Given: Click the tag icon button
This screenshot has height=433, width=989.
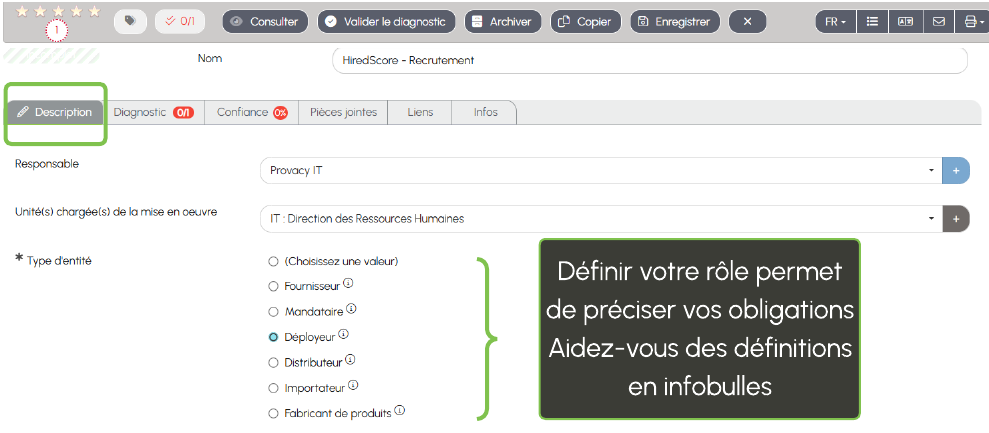Looking at the screenshot, I should [x=130, y=21].
